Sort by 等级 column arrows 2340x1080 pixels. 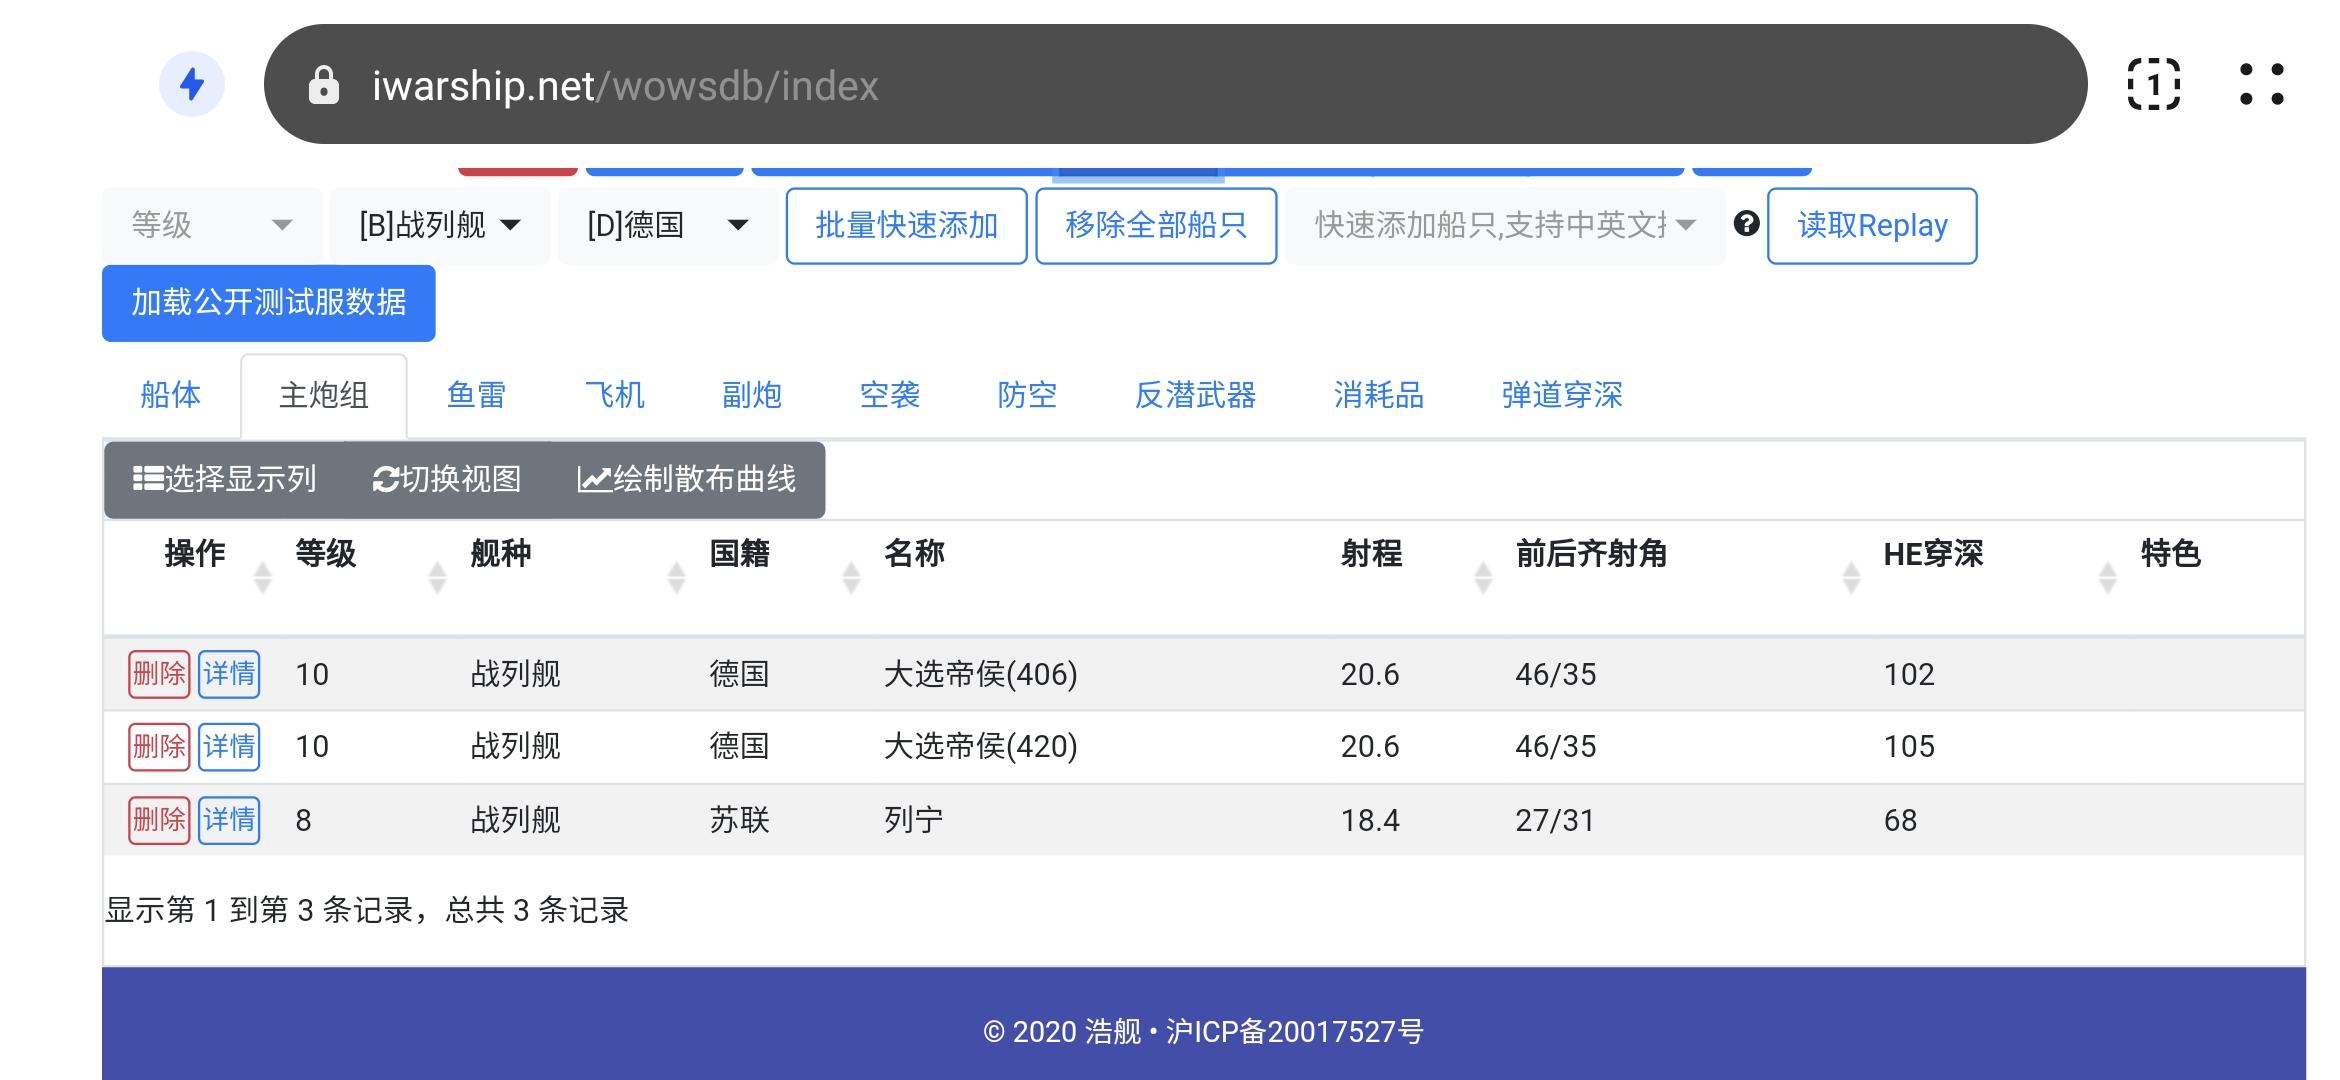pyautogui.click(x=437, y=577)
